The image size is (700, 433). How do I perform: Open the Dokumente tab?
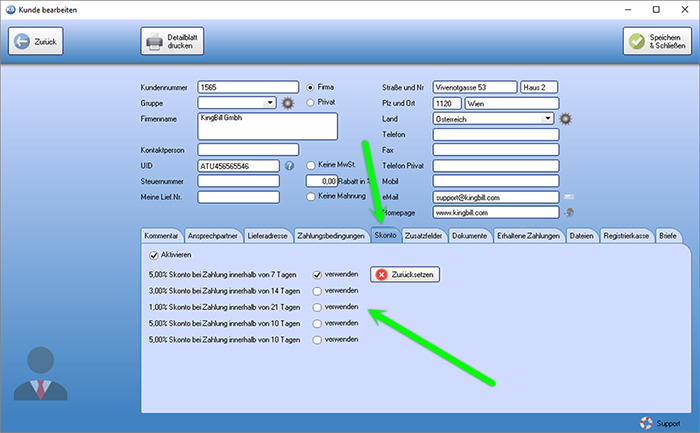470,236
